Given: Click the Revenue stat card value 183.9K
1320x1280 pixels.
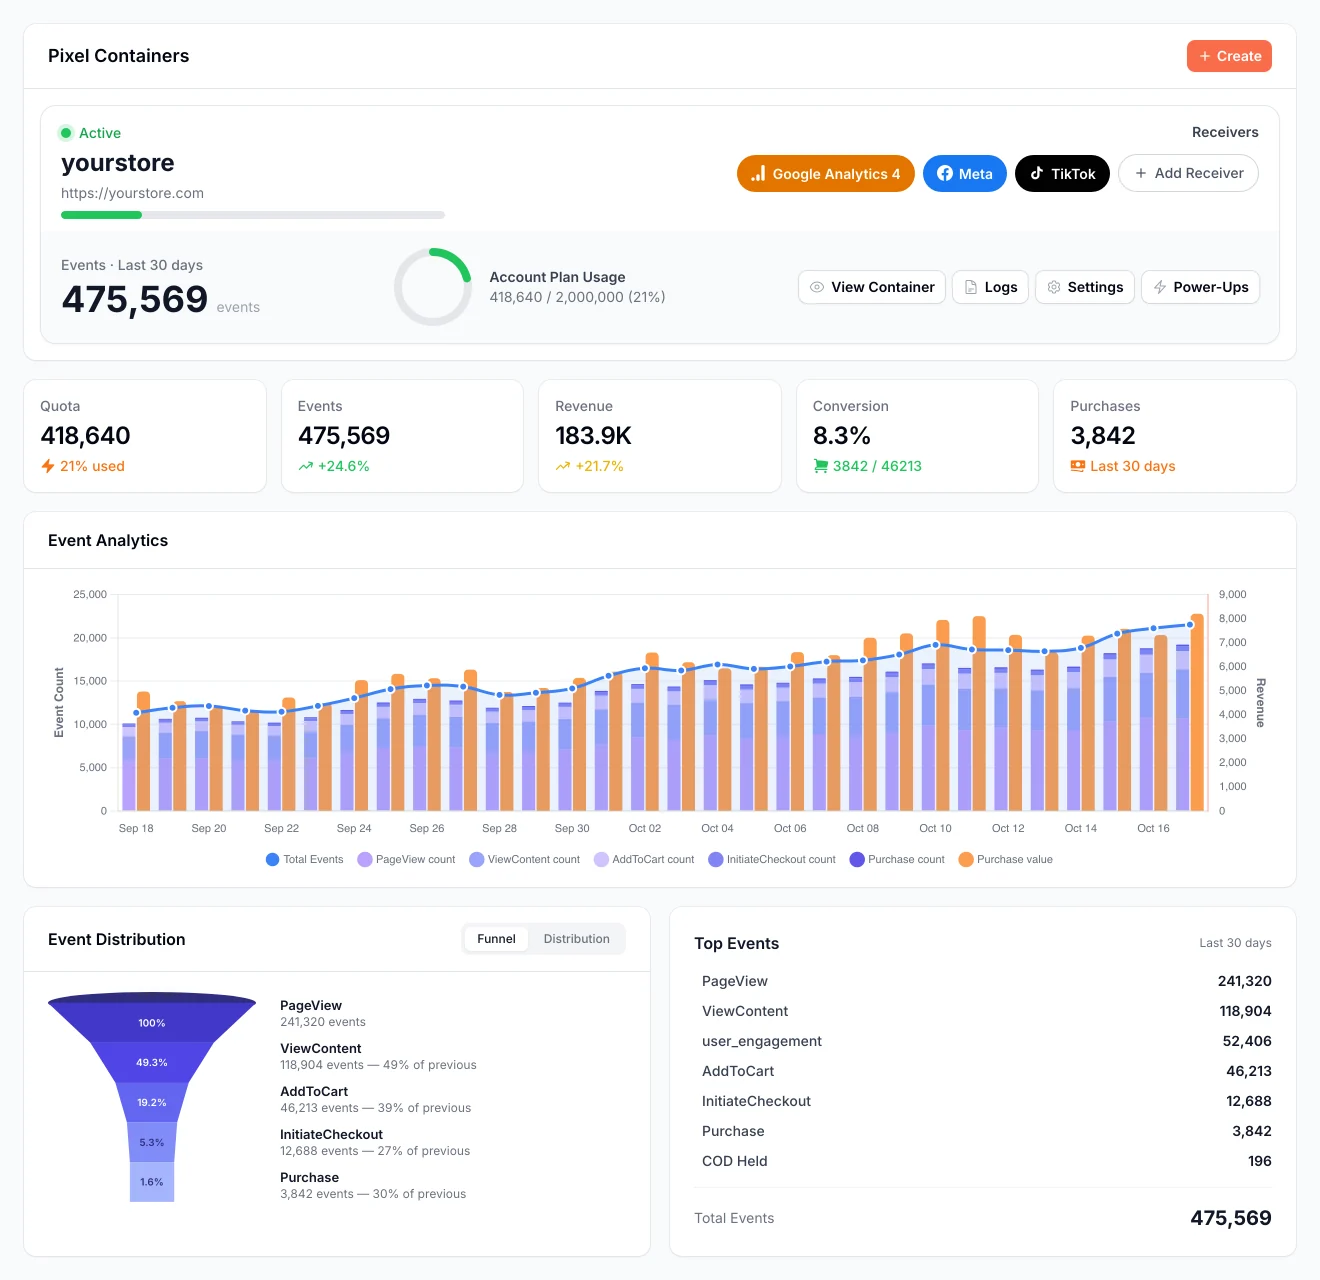Looking at the screenshot, I should [x=593, y=436].
